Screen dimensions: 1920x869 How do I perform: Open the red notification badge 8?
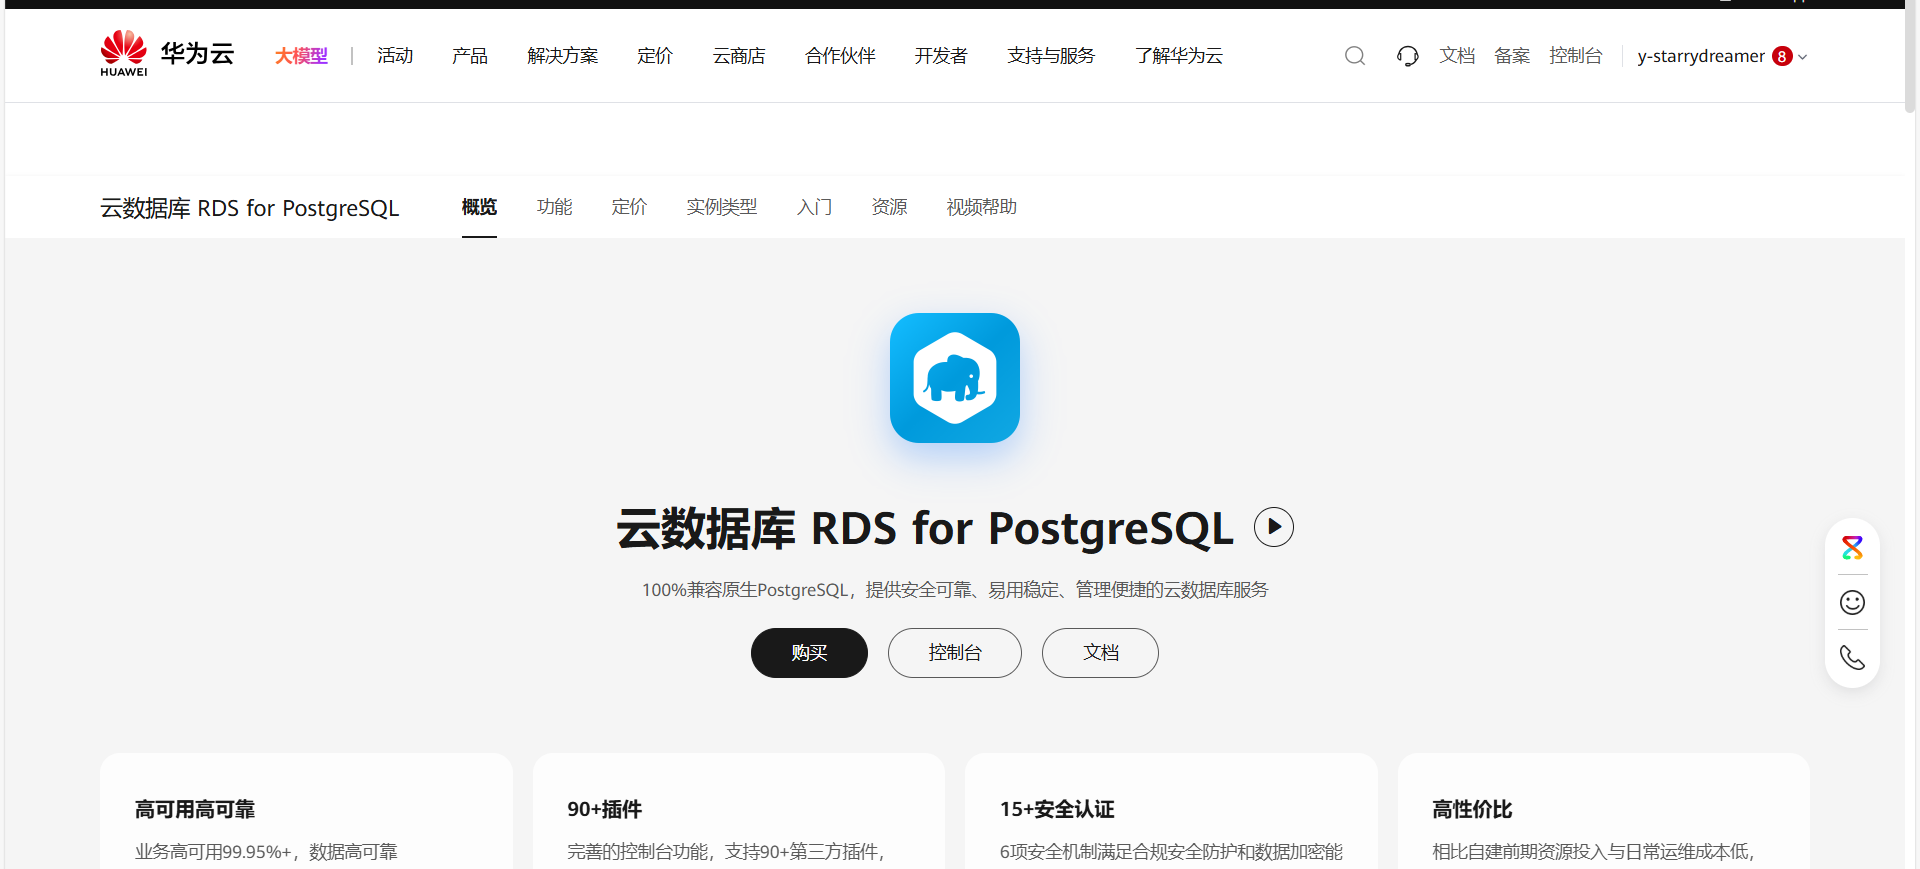1782,56
